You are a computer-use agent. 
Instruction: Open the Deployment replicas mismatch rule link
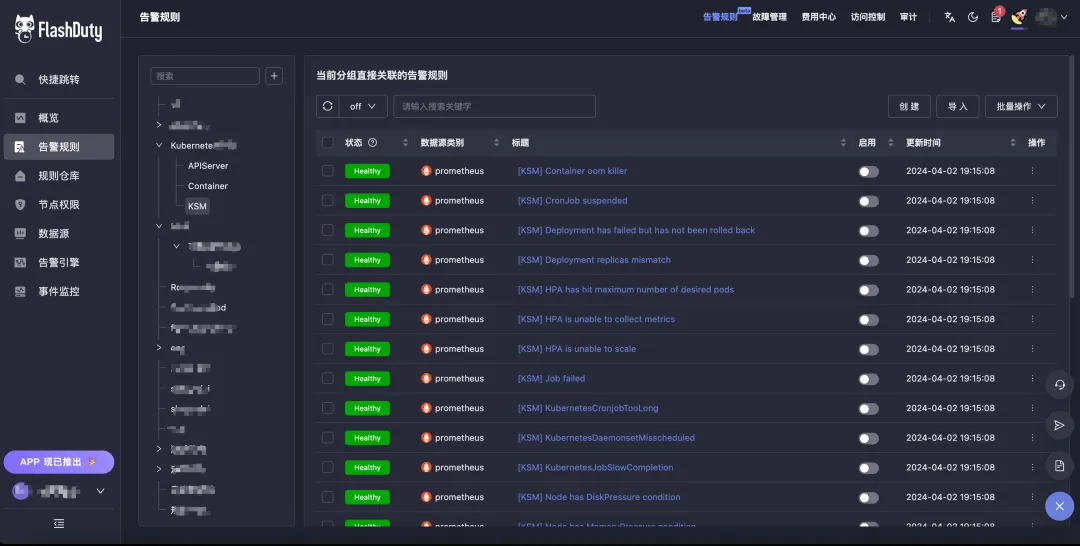pyautogui.click(x=594, y=260)
